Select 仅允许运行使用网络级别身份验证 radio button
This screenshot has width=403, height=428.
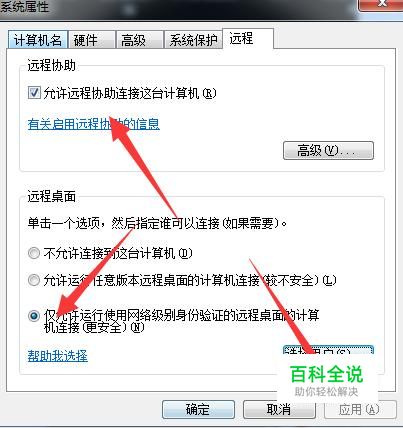(x=34, y=316)
